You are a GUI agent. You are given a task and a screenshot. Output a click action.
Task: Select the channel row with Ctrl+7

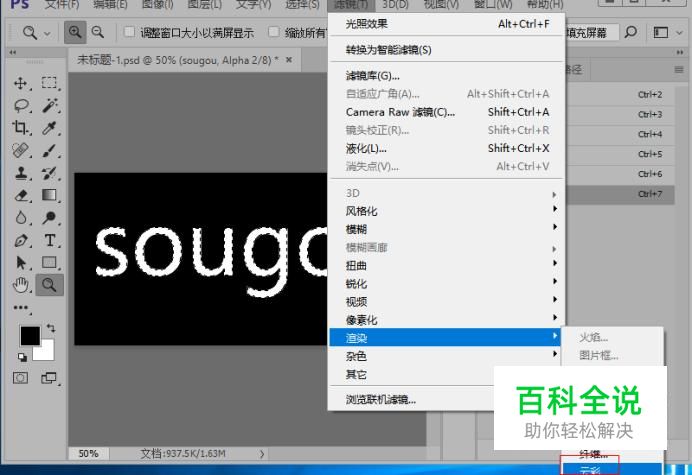tap(620, 194)
